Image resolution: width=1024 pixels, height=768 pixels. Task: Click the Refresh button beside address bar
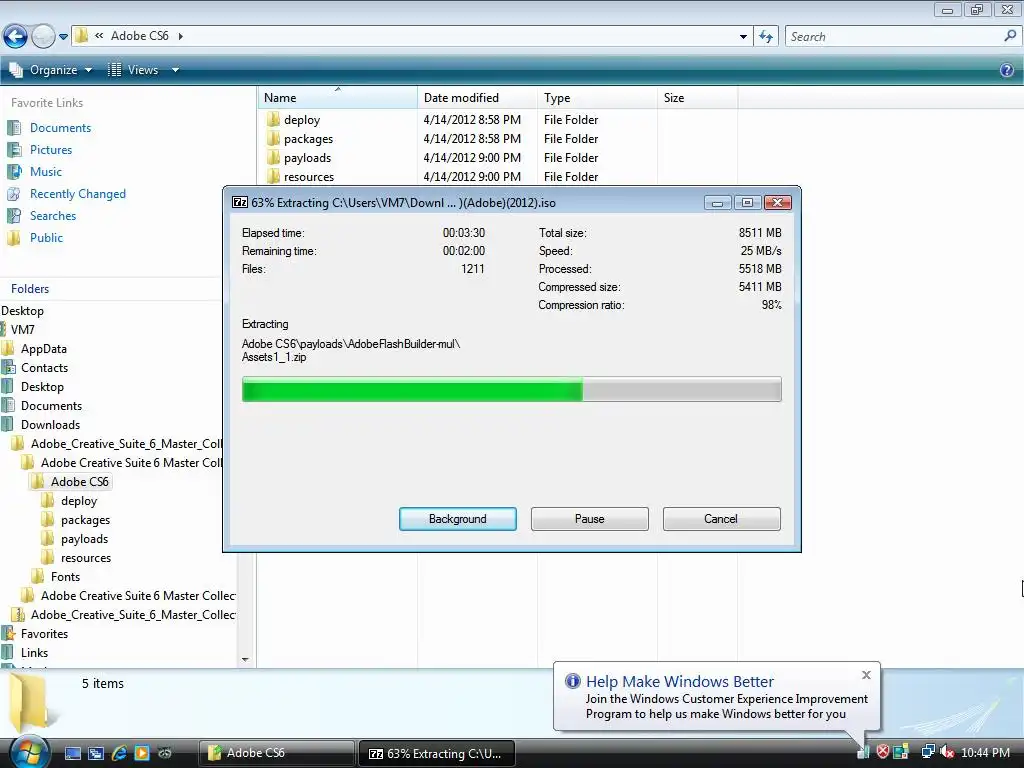[x=766, y=37]
